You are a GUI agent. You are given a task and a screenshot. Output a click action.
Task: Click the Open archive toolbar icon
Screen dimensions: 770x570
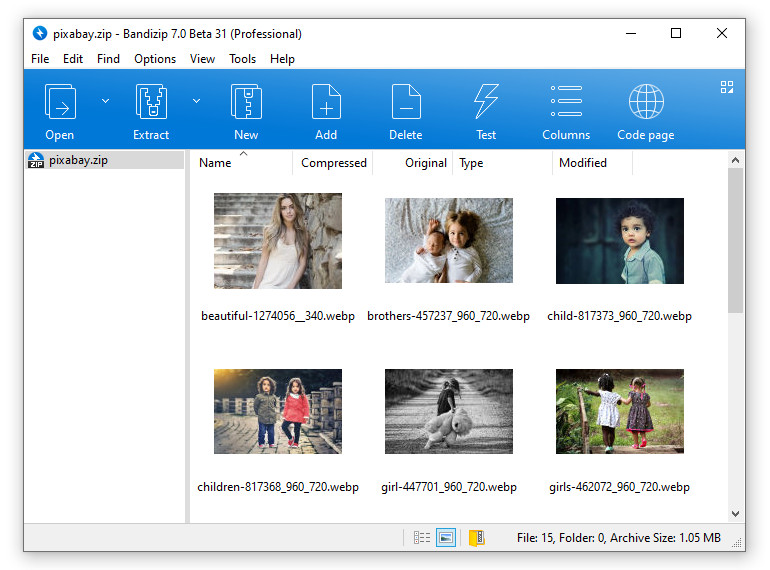pos(60,102)
